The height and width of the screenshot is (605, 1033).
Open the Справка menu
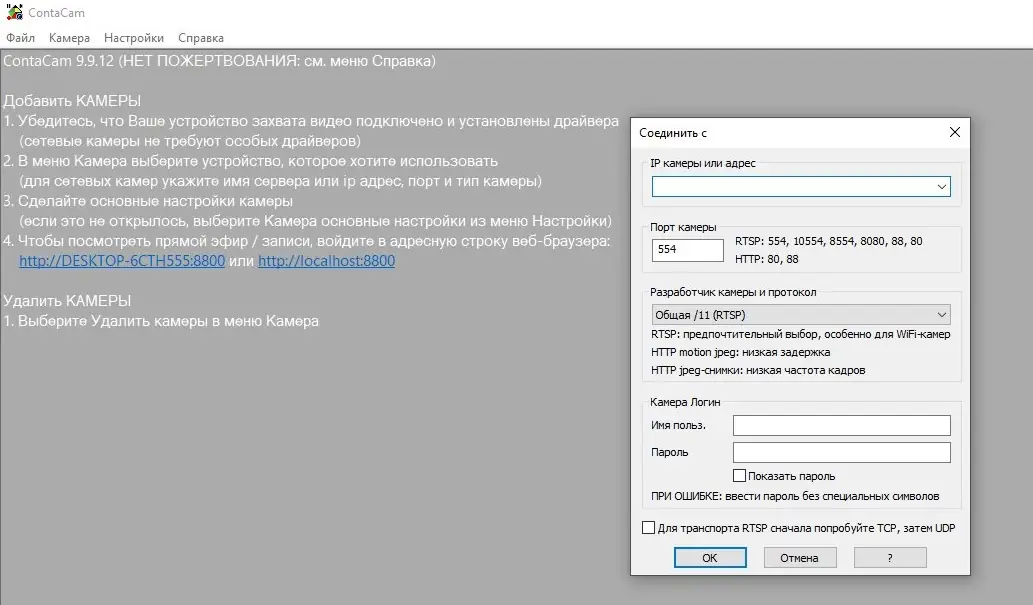201,36
